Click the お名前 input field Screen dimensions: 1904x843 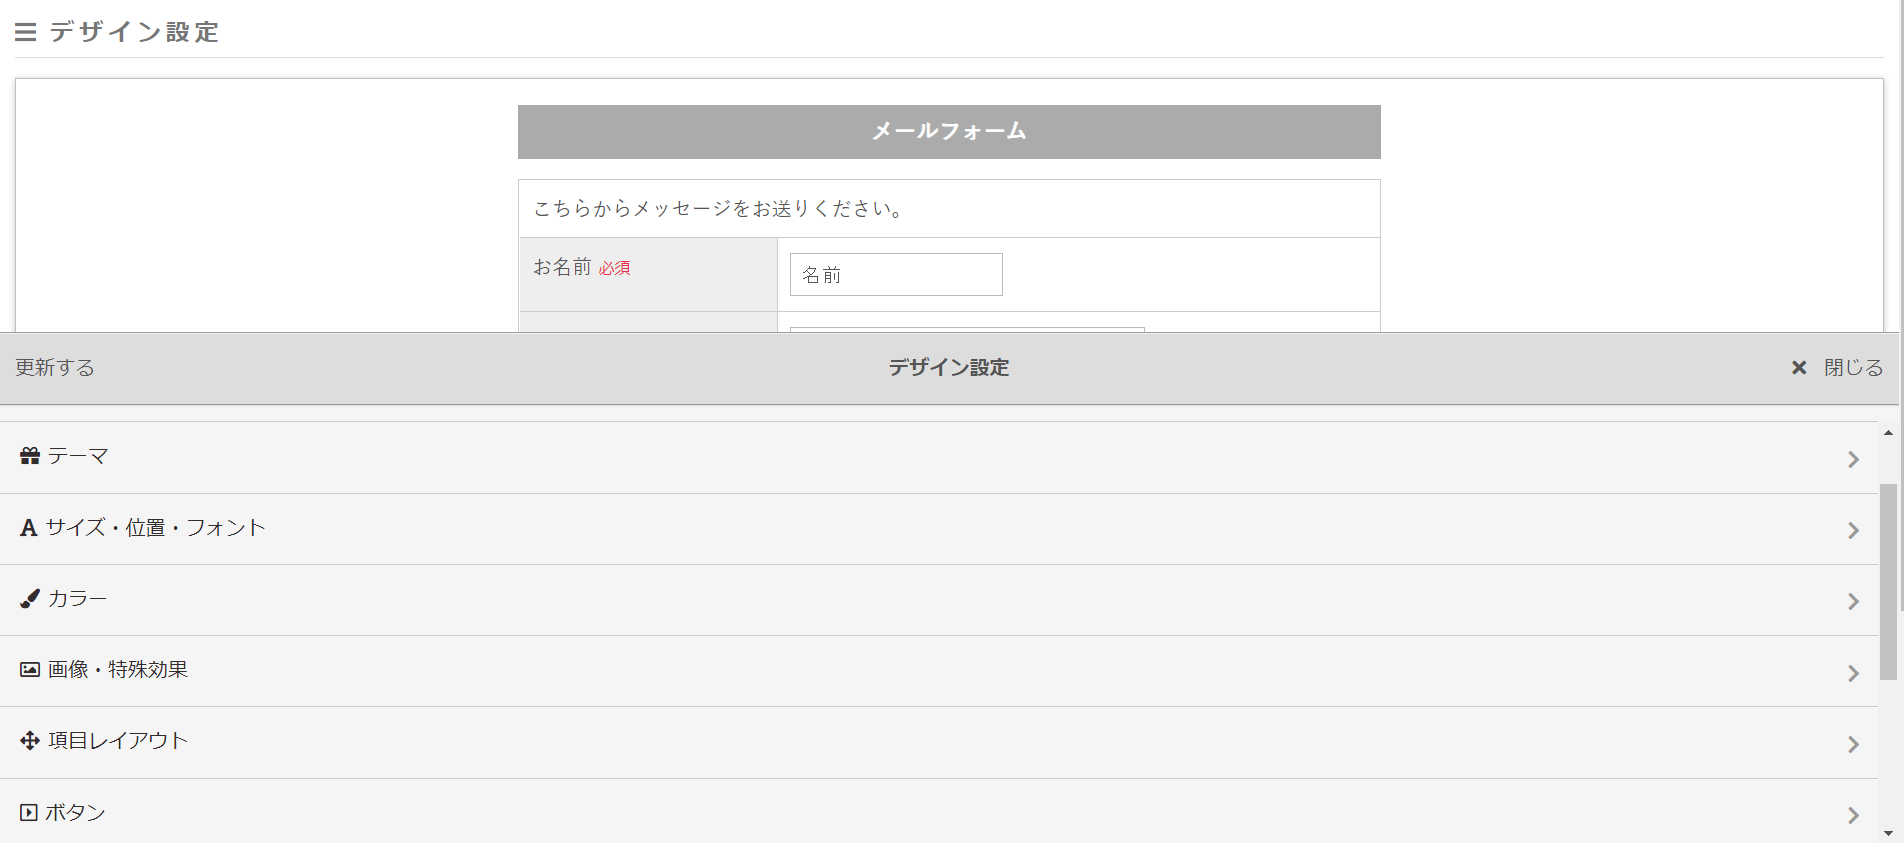(896, 275)
